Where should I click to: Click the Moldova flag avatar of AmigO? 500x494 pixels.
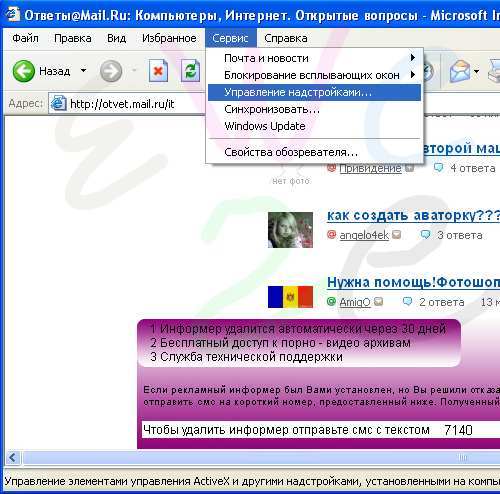point(290,297)
